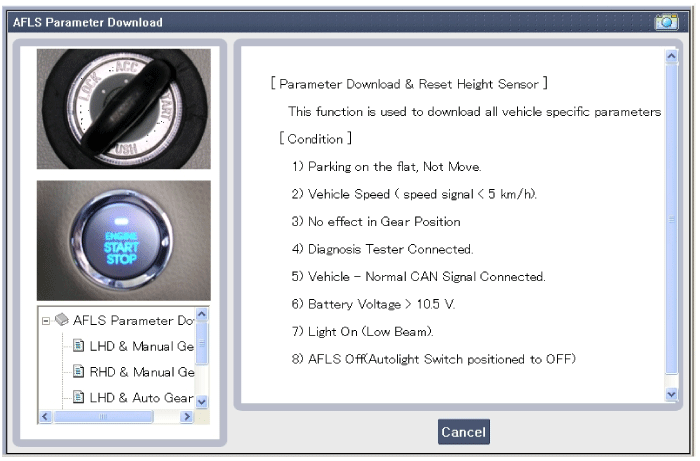Image resolution: width=700 pixels, height=461 pixels.
Task: Click the AFLS Parameter Download book icon
Action: [60, 321]
